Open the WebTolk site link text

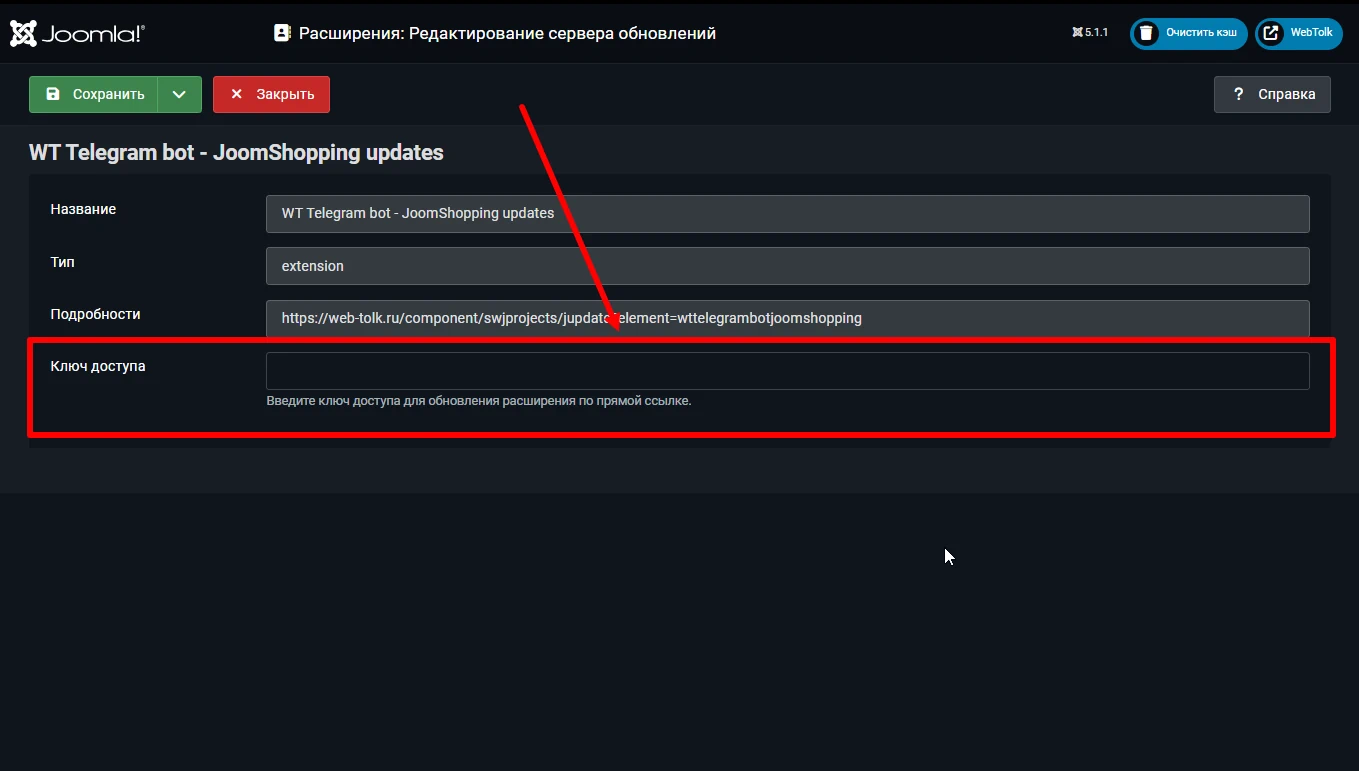tap(1311, 33)
